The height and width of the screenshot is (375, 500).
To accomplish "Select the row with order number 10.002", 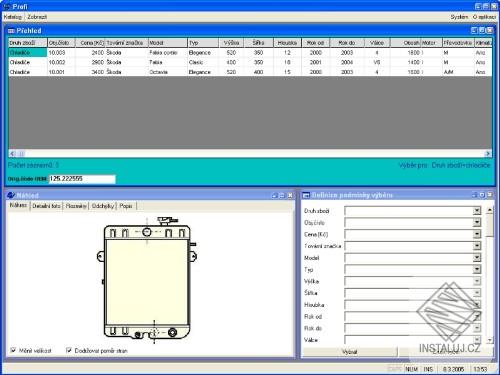I will (x=250, y=62).
